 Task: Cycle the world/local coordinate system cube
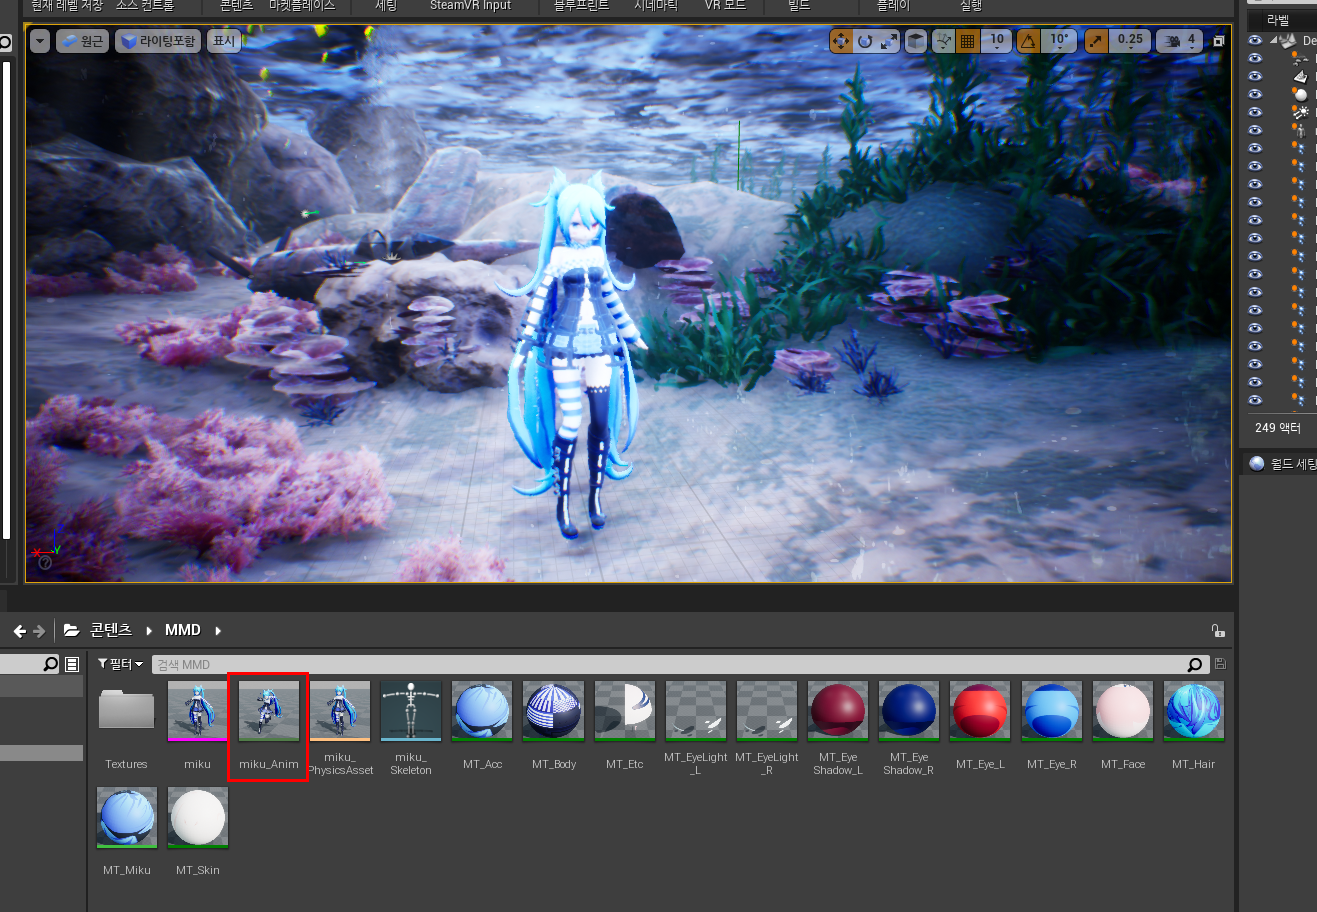tap(915, 41)
